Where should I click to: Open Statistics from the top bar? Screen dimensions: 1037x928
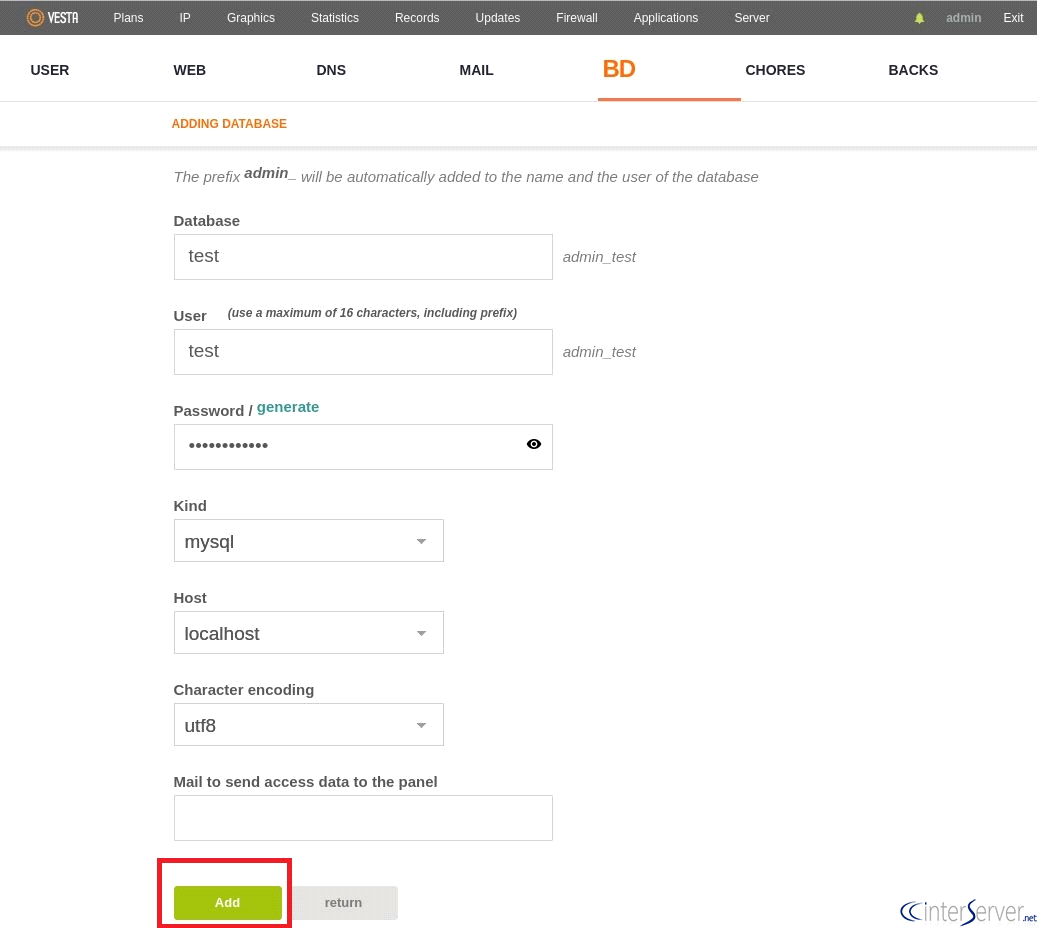click(335, 18)
